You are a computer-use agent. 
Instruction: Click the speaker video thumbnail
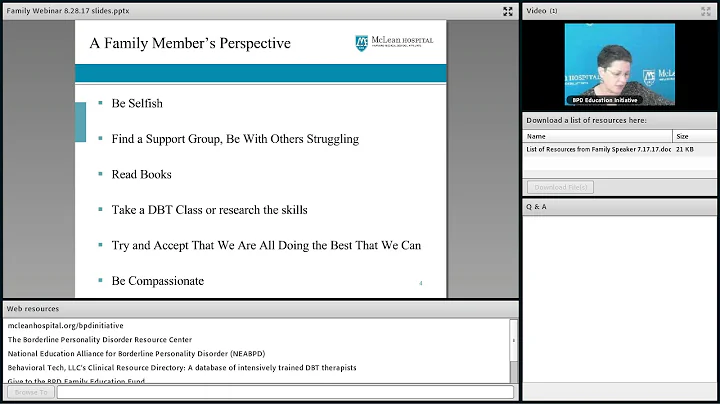tap(619, 65)
